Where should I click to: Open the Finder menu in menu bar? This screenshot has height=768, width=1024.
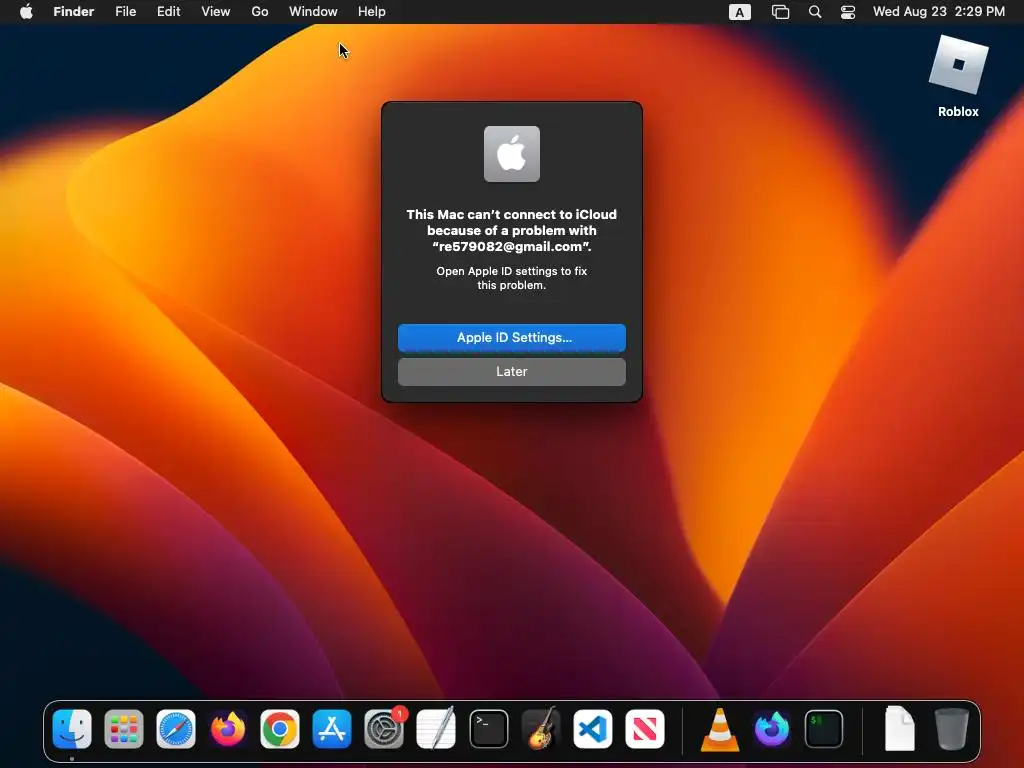(74, 12)
